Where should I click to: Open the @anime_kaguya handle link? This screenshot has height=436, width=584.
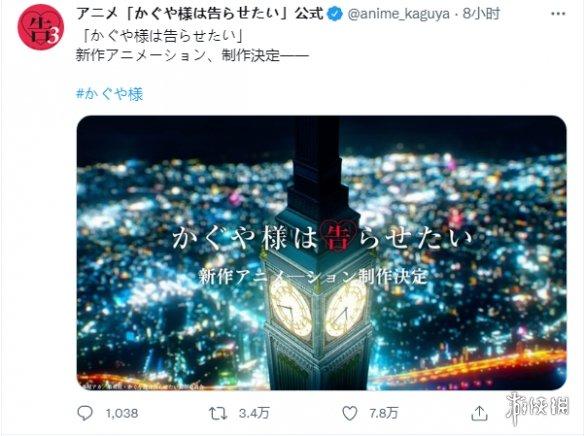click(399, 14)
